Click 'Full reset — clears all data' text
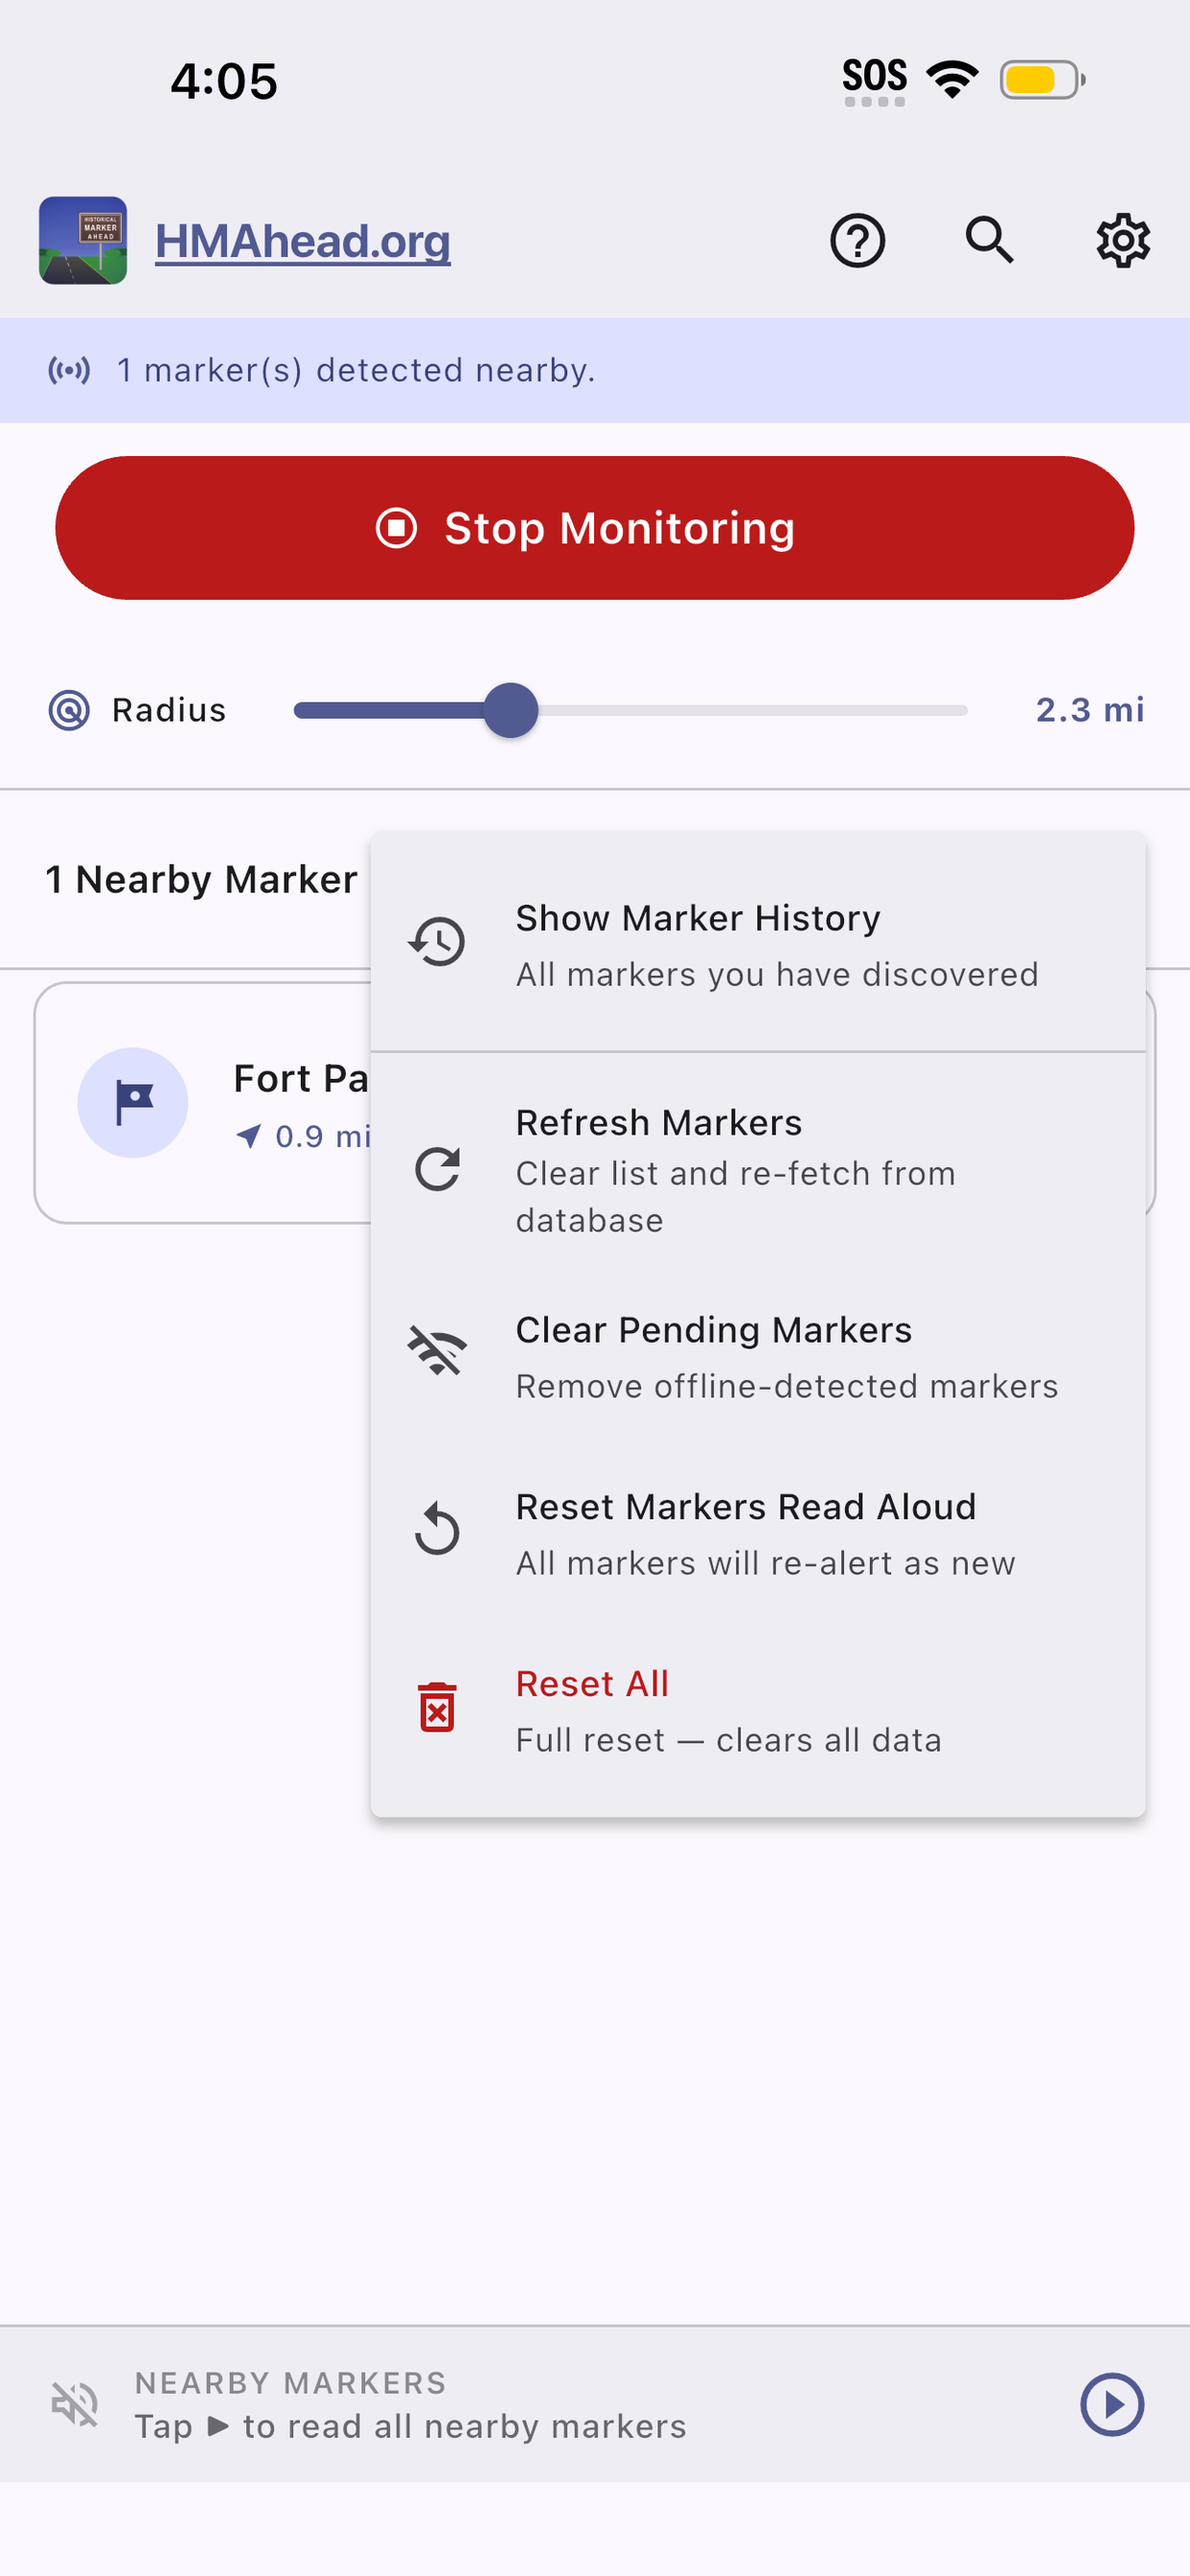 (x=728, y=1740)
